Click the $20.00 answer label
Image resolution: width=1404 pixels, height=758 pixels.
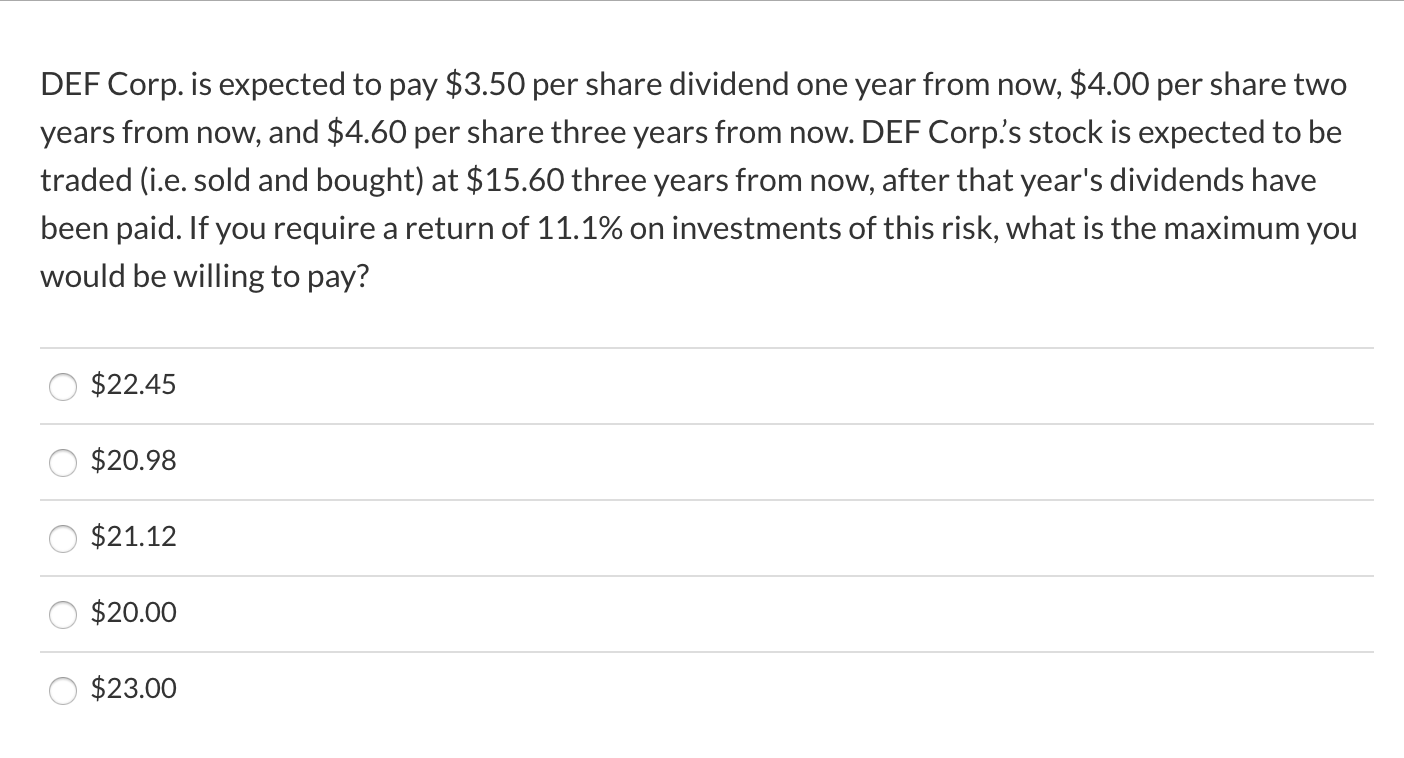(x=133, y=613)
